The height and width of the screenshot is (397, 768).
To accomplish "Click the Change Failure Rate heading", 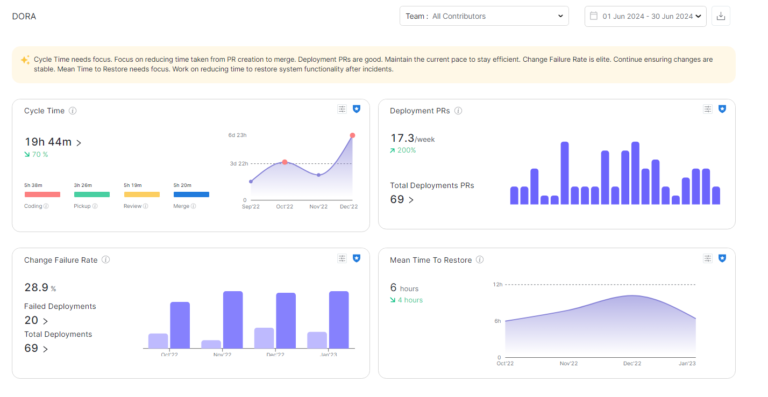I will tap(61, 260).
